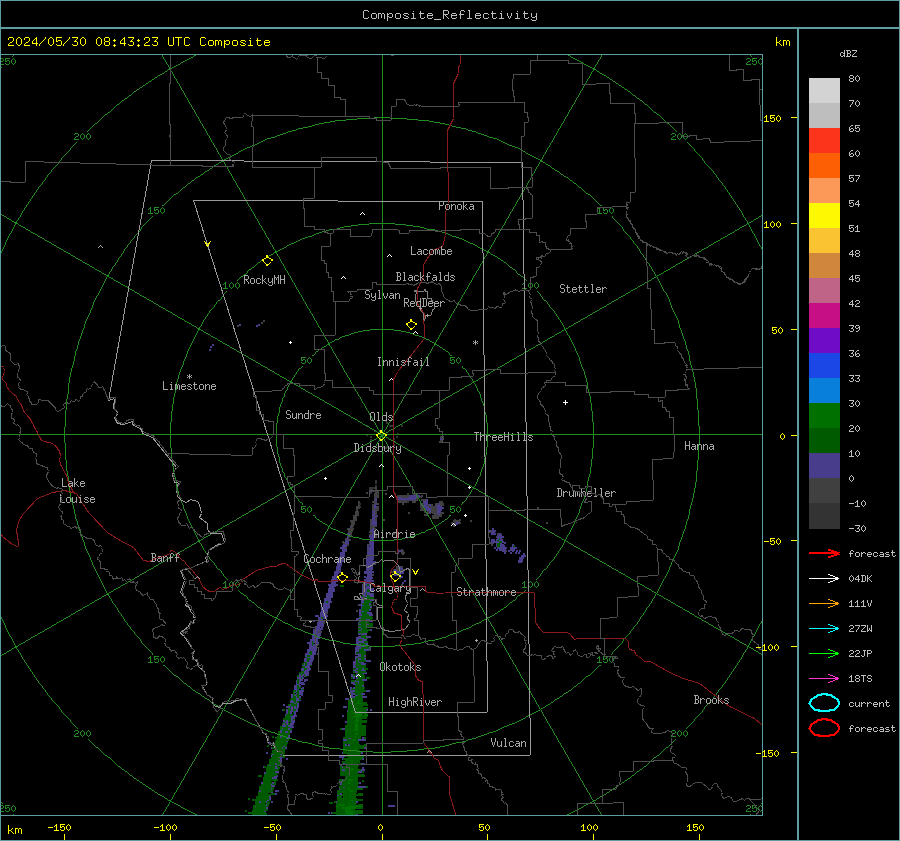Click the Hanna city label
The width and height of the screenshot is (900, 841).
(x=699, y=446)
